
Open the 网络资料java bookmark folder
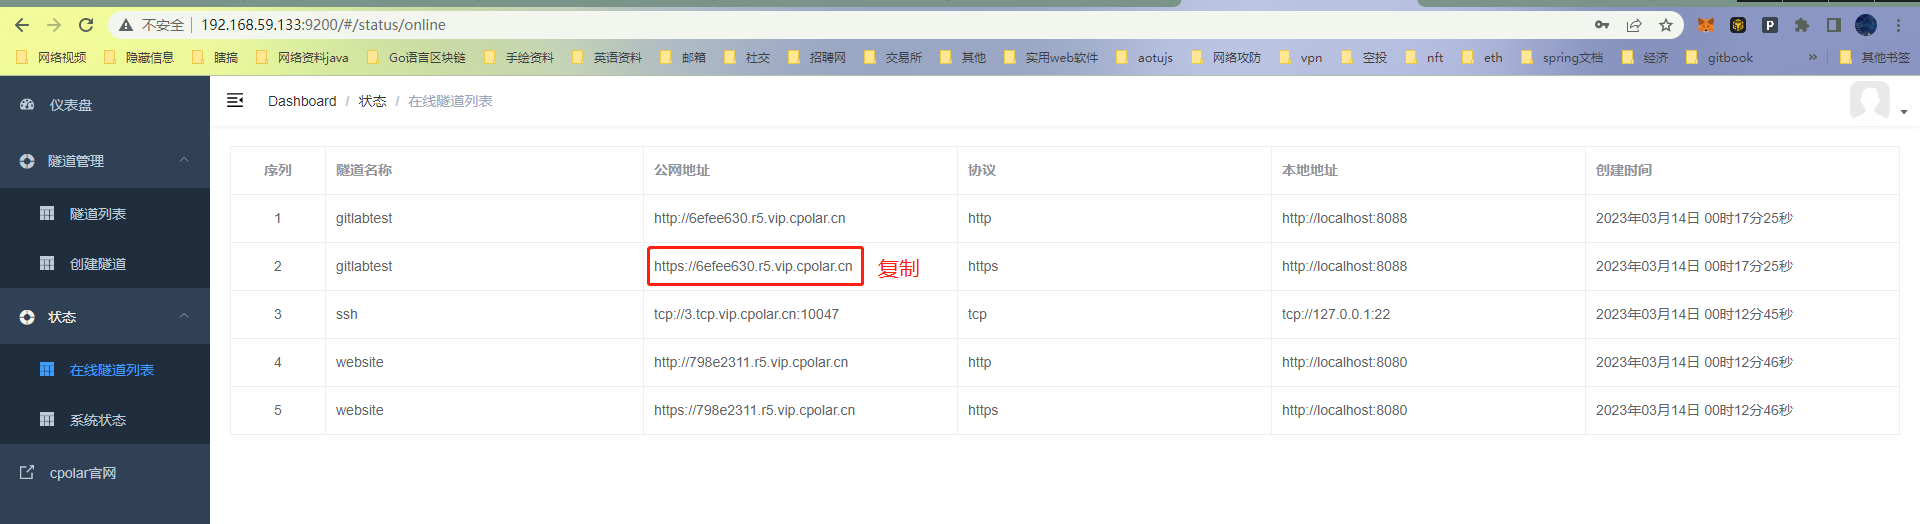pyautogui.click(x=302, y=57)
